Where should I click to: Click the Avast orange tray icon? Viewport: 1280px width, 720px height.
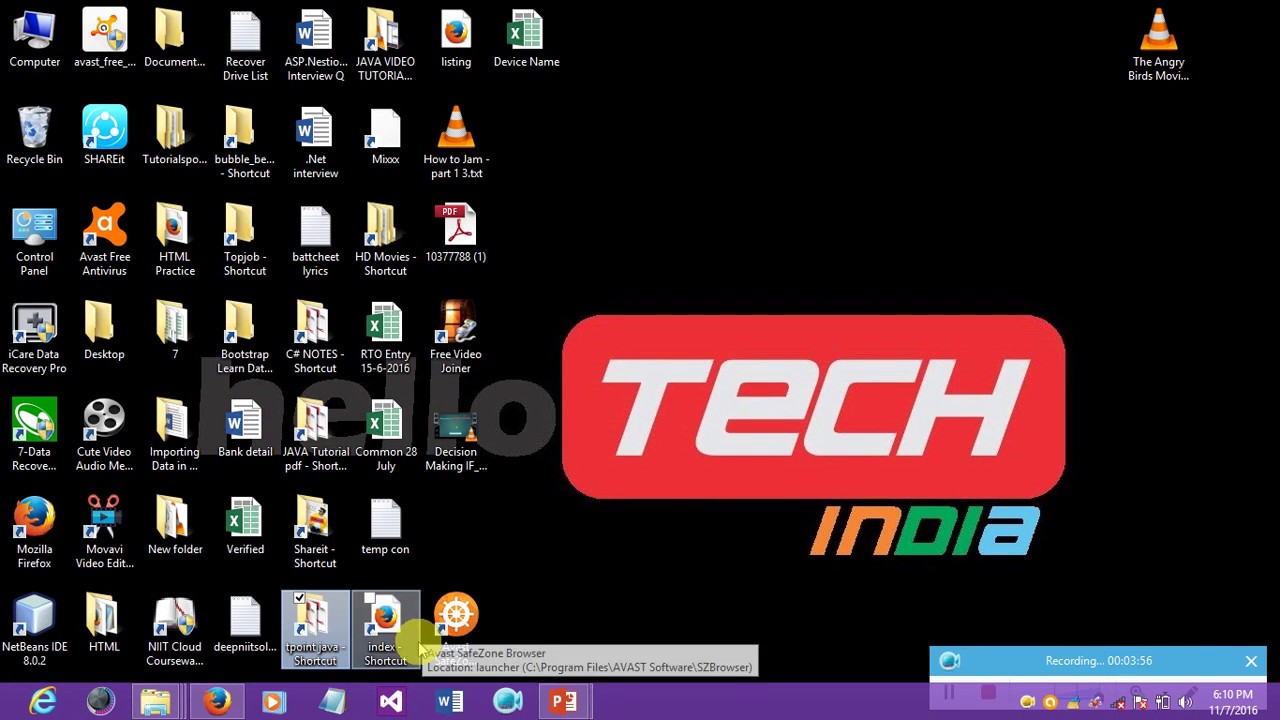click(x=1051, y=702)
